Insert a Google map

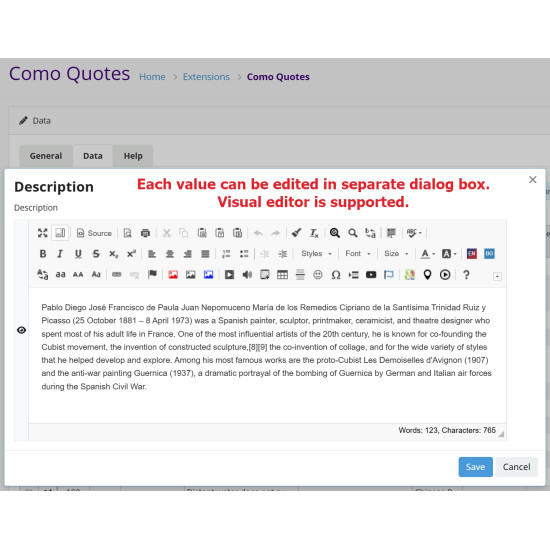click(410, 274)
